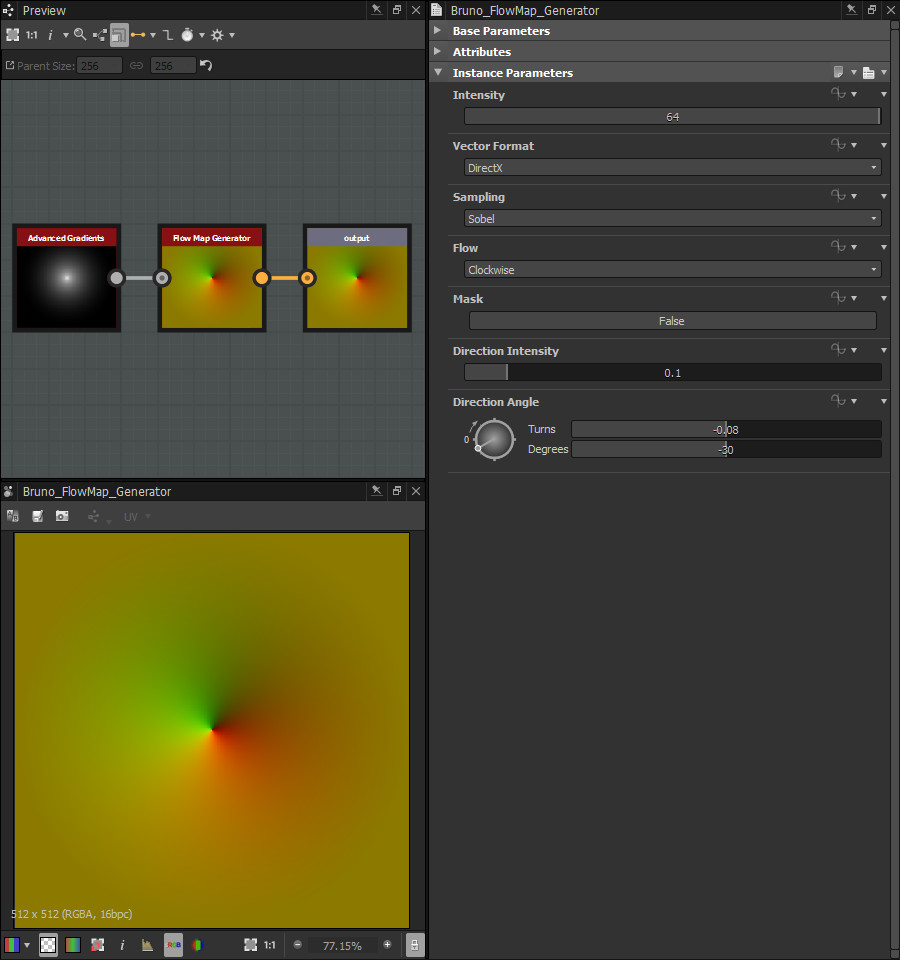
Task: Click the RGB channel selector icon at the bottom
Action: click(x=172, y=944)
